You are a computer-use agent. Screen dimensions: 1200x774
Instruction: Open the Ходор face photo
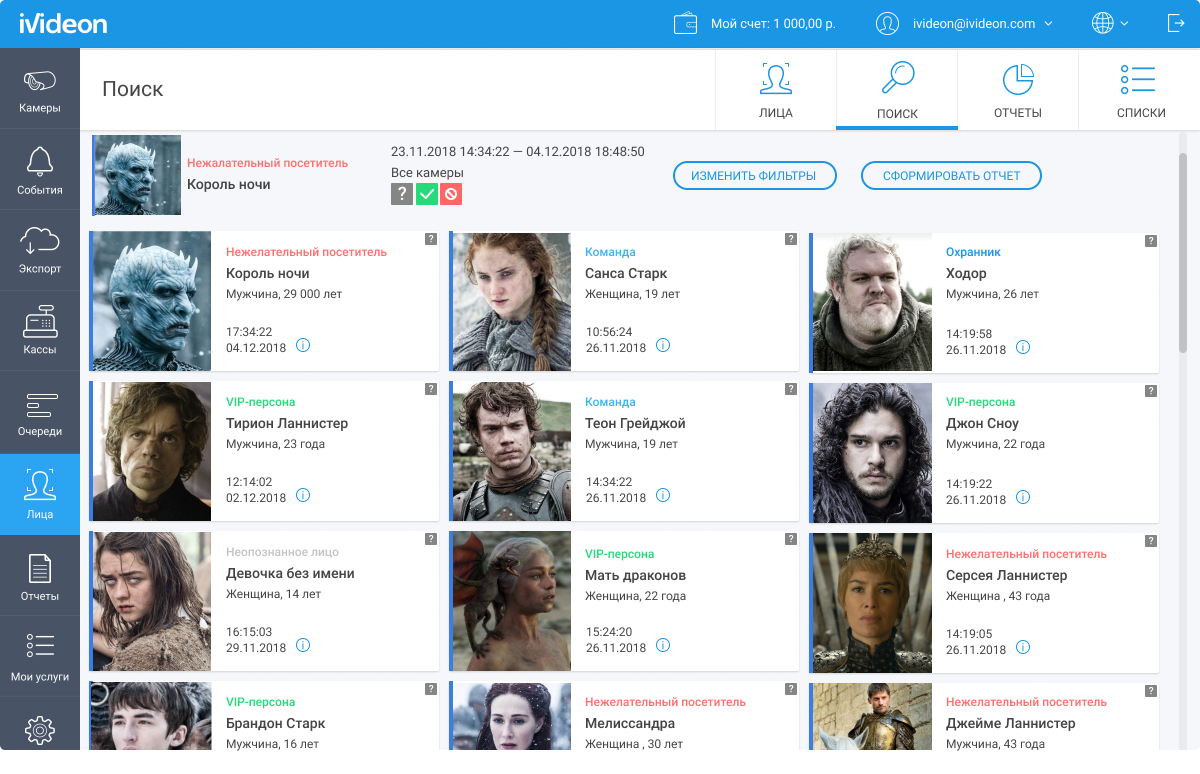(x=872, y=301)
